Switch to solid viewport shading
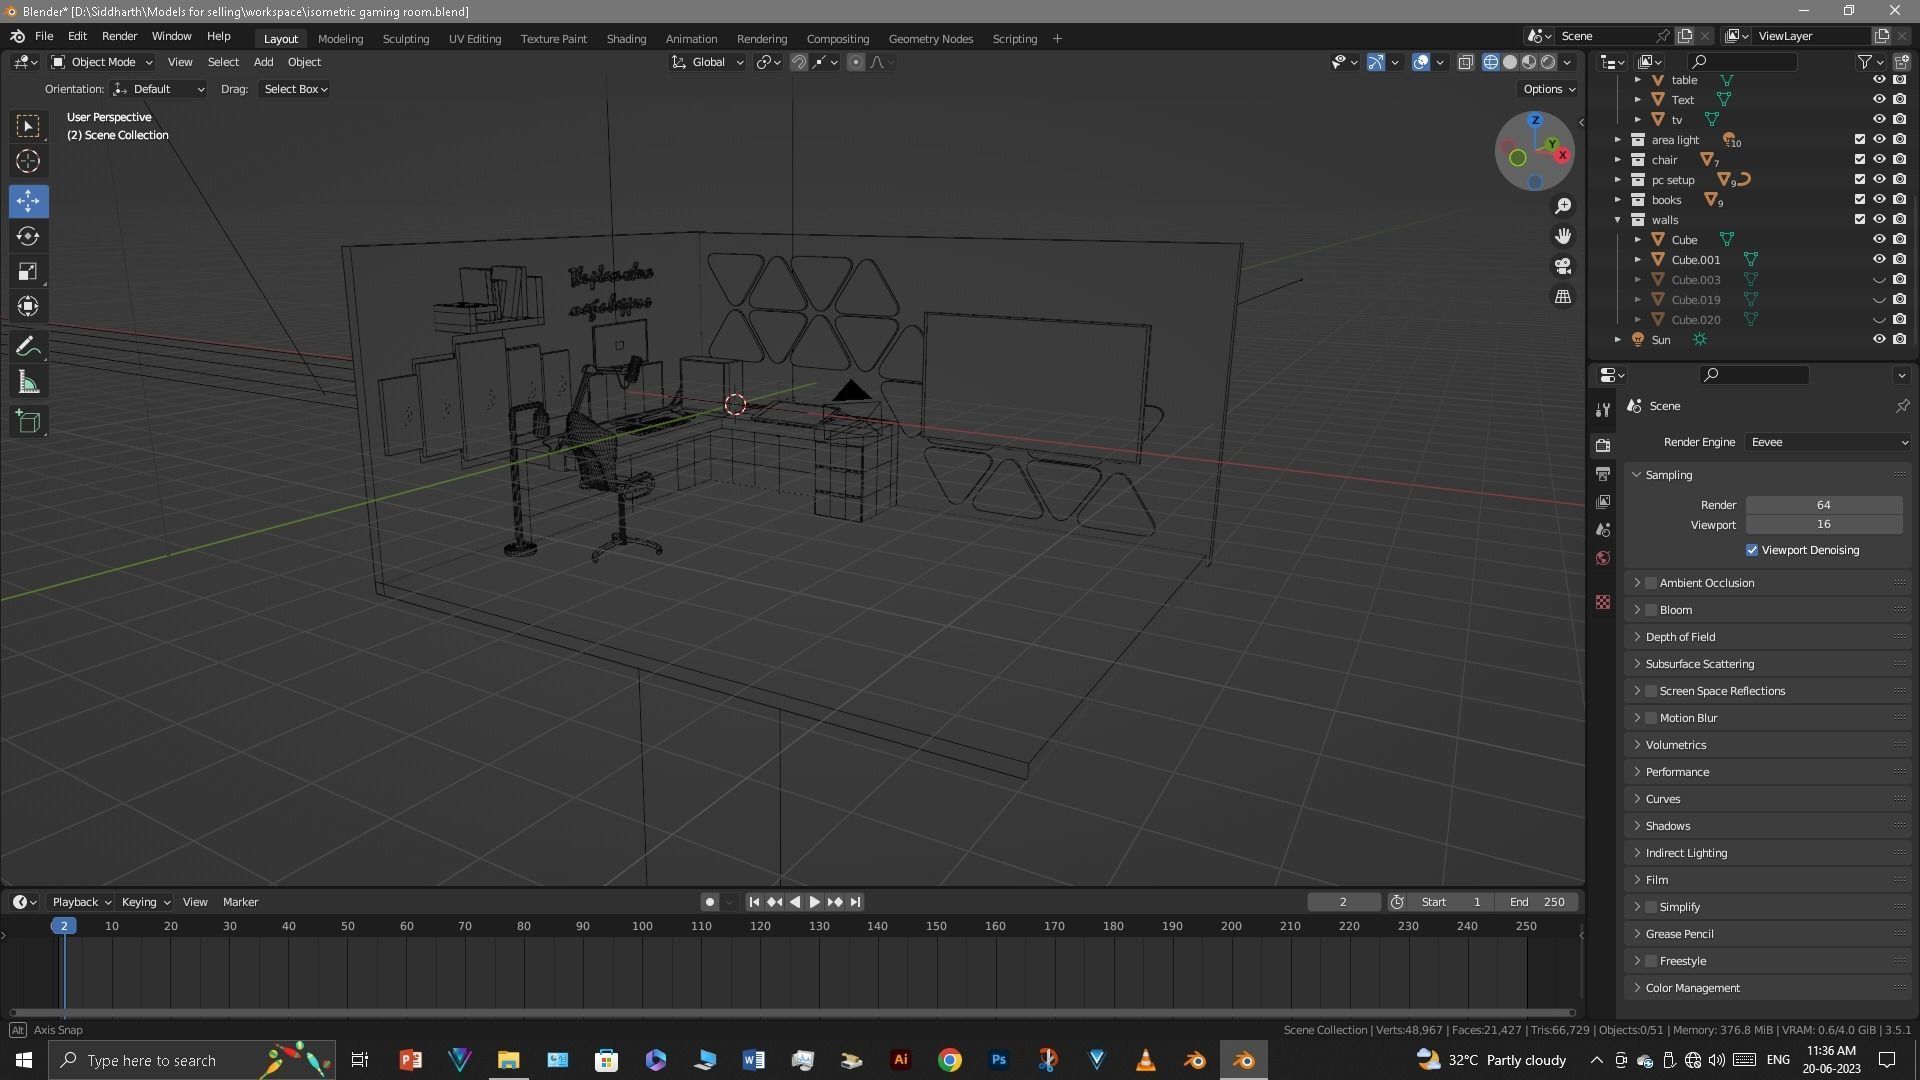 pyautogui.click(x=1510, y=62)
